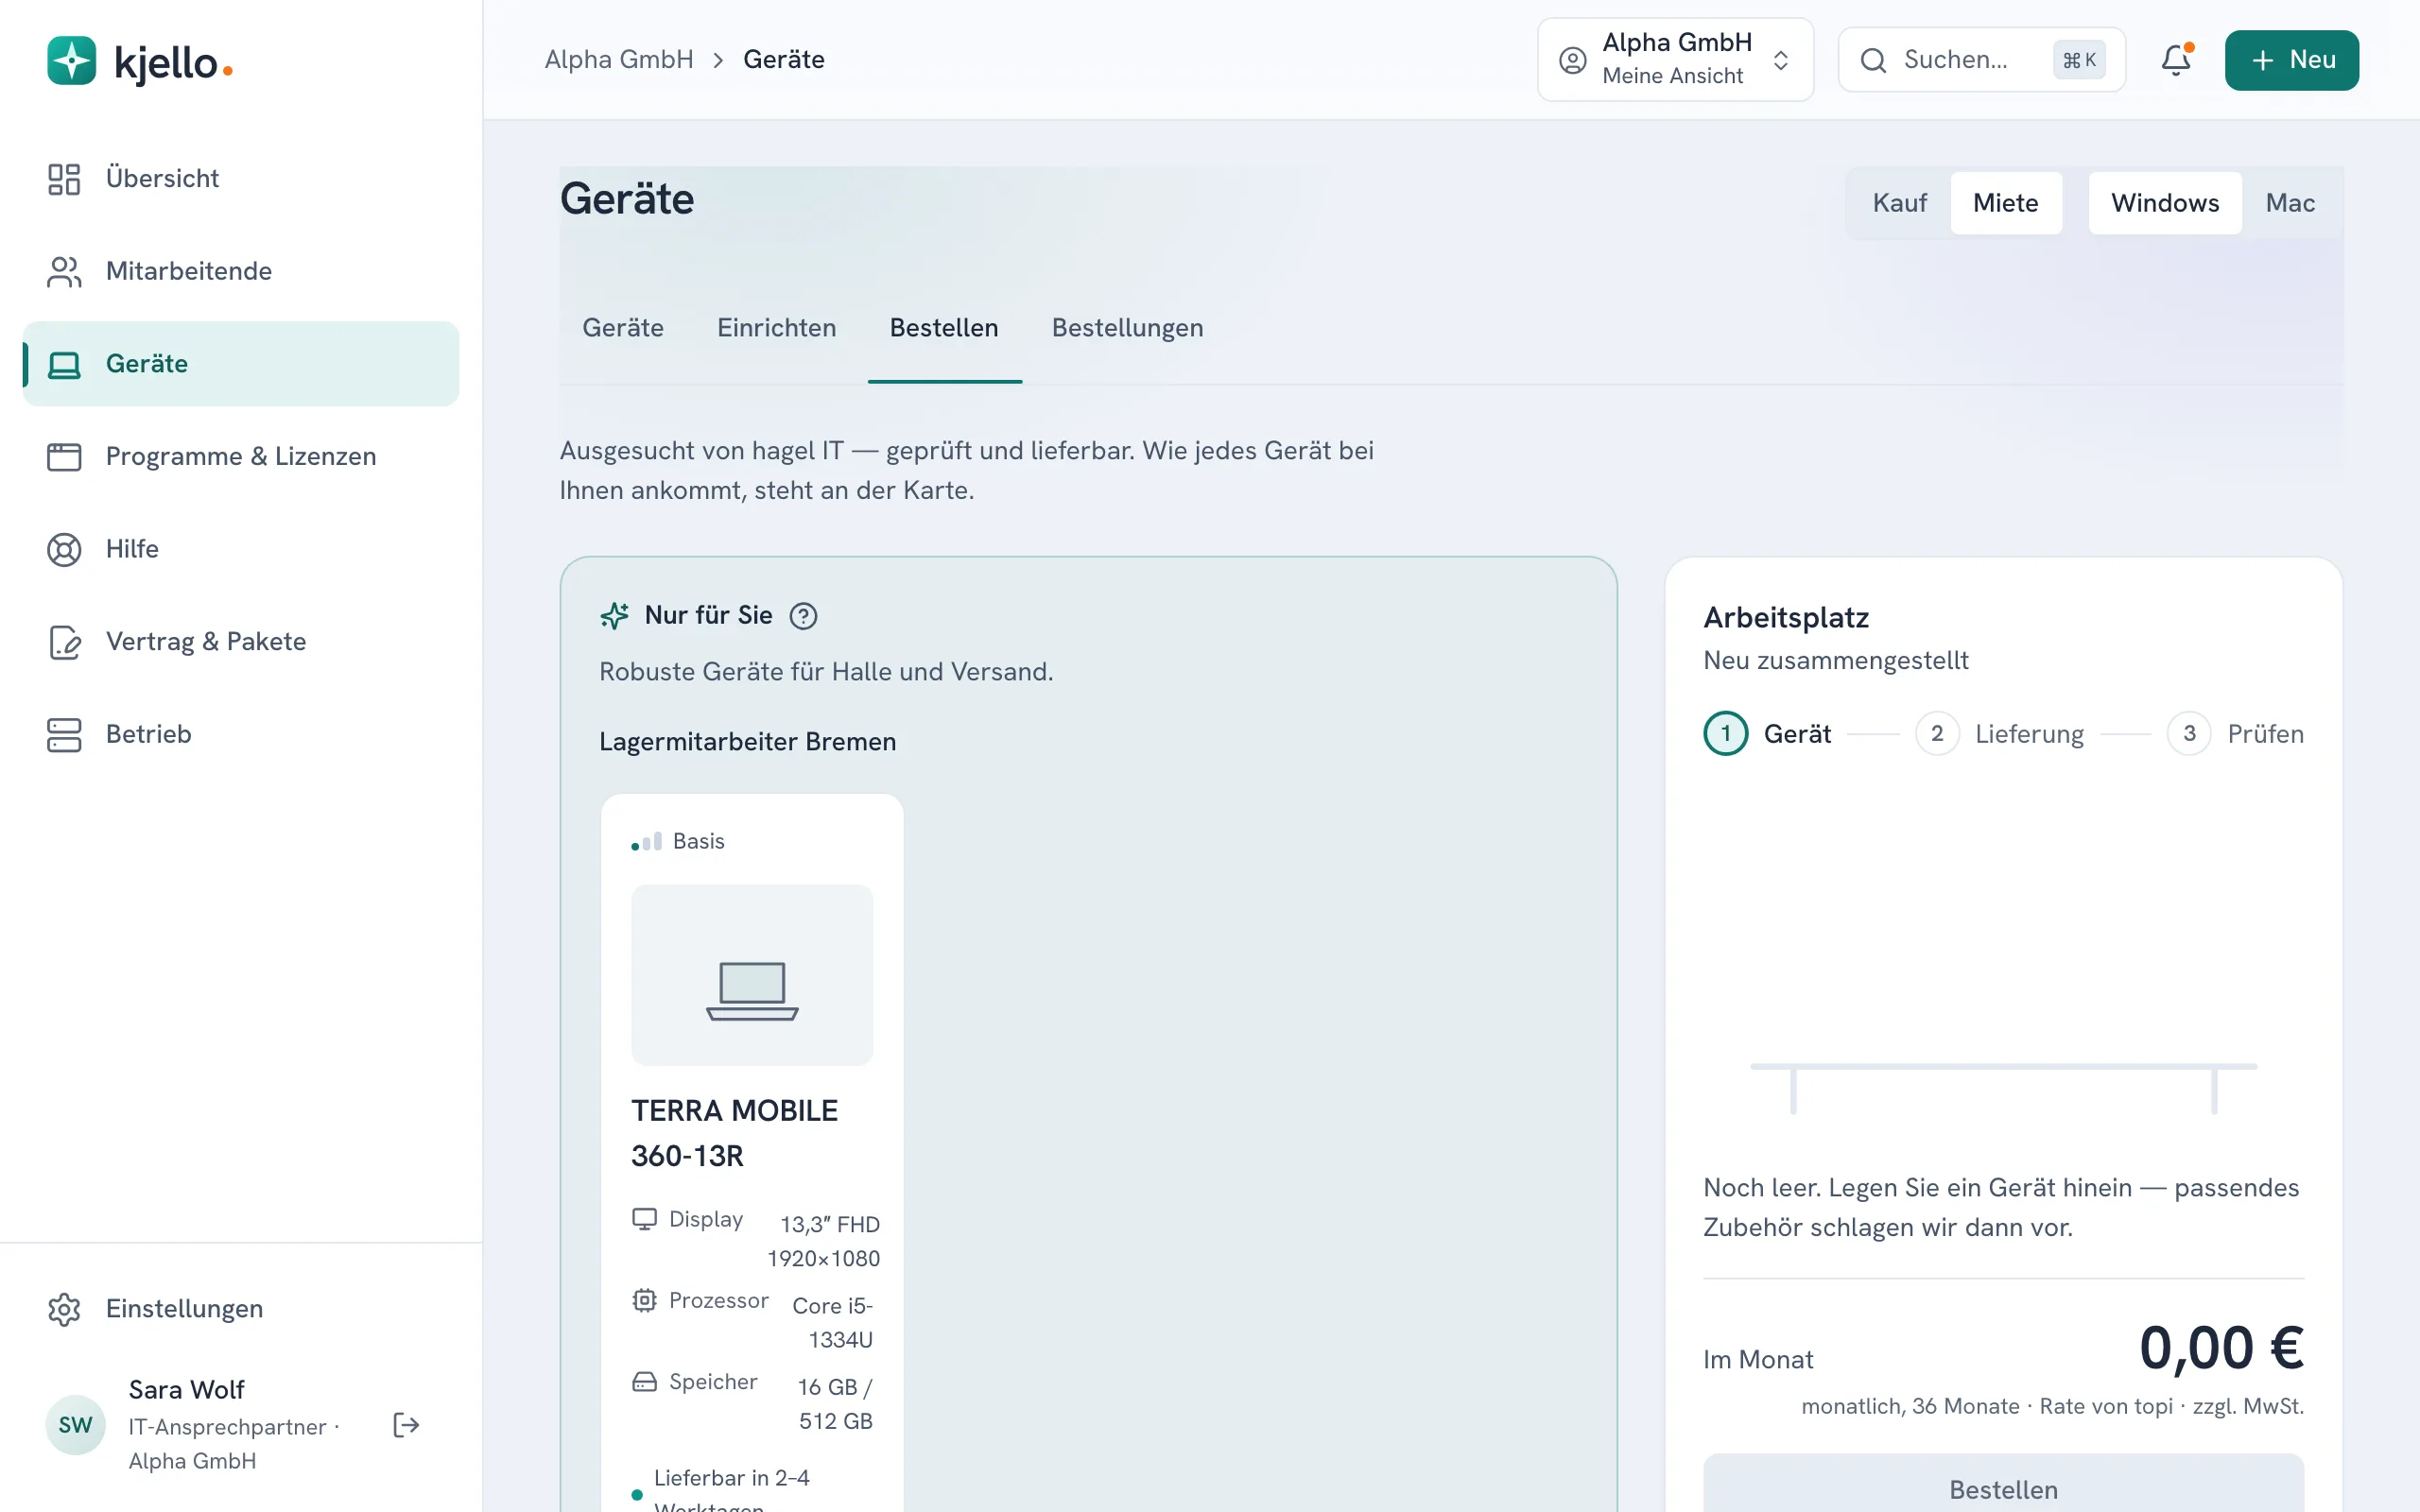Screen dimensions: 2420x1512
Task: Open the Einrichten tab
Action: [776, 328]
